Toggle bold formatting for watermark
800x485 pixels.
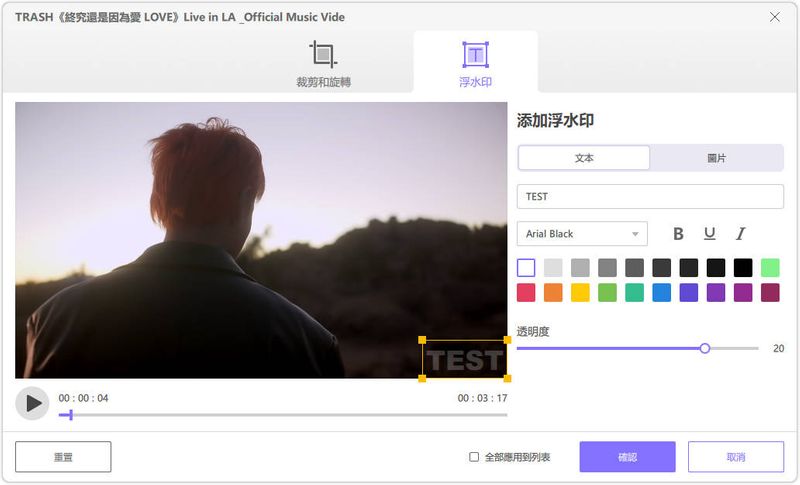pos(678,234)
